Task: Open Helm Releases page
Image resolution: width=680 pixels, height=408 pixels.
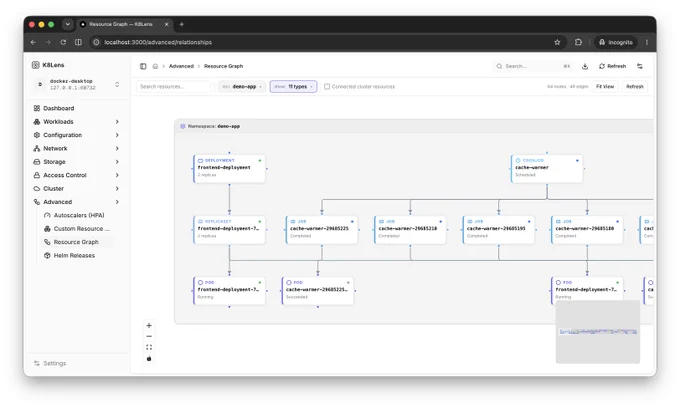Action: (74, 255)
